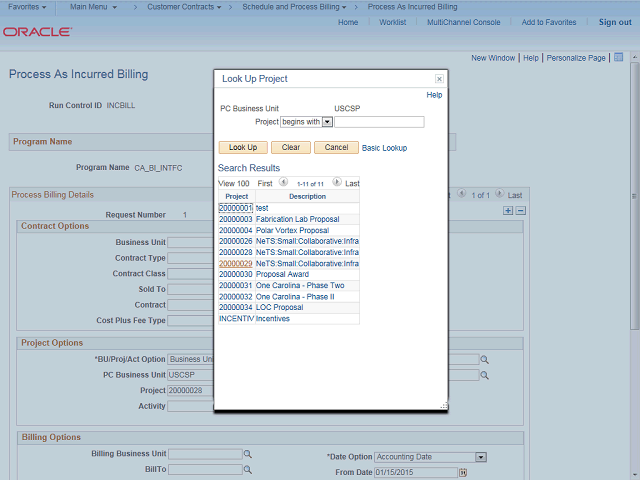Click Last link in Search Results
The image size is (640, 480).
[x=352, y=184]
